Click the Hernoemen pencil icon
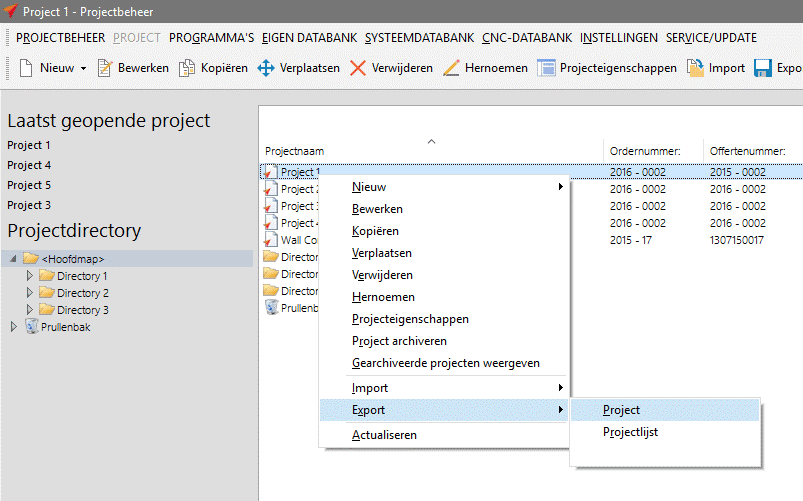The width and height of the screenshot is (803, 501). (x=451, y=68)
